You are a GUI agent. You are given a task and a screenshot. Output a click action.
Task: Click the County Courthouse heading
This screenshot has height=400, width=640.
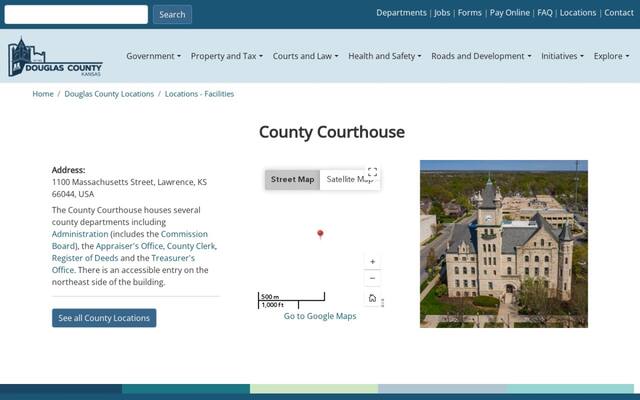tap(332, 132)
